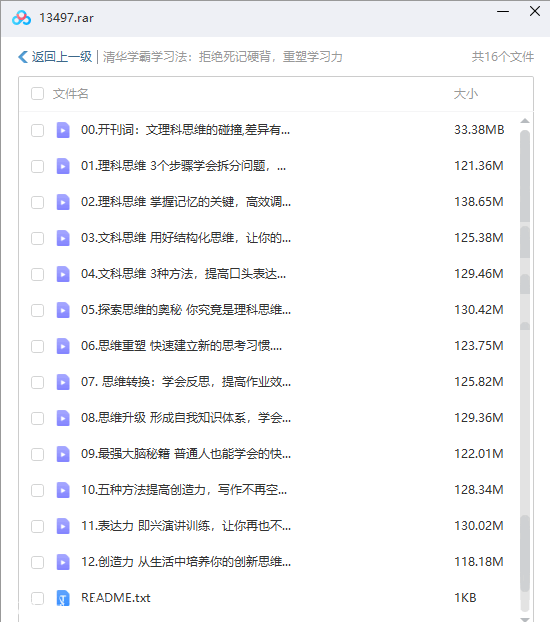Image resolution: width=550 pixels, height=622 pixels.
Task: Click the scroll-up arrow of file list
Action: tap(525, 121)
